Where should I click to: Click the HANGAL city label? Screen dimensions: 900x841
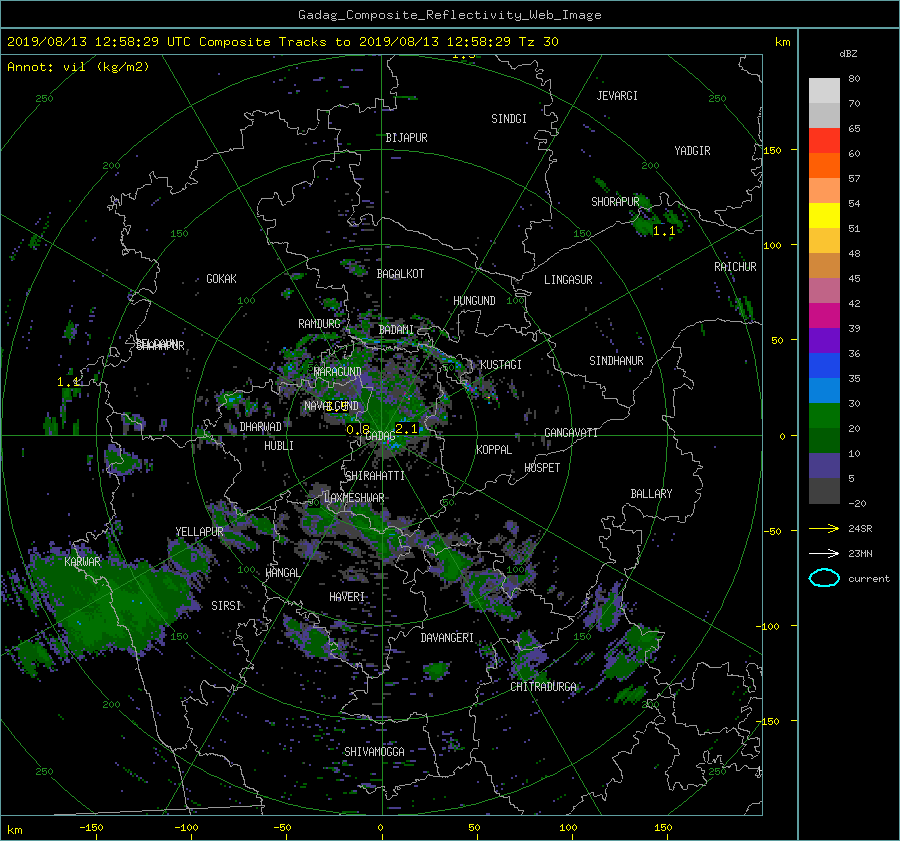(x=282, y=573)
